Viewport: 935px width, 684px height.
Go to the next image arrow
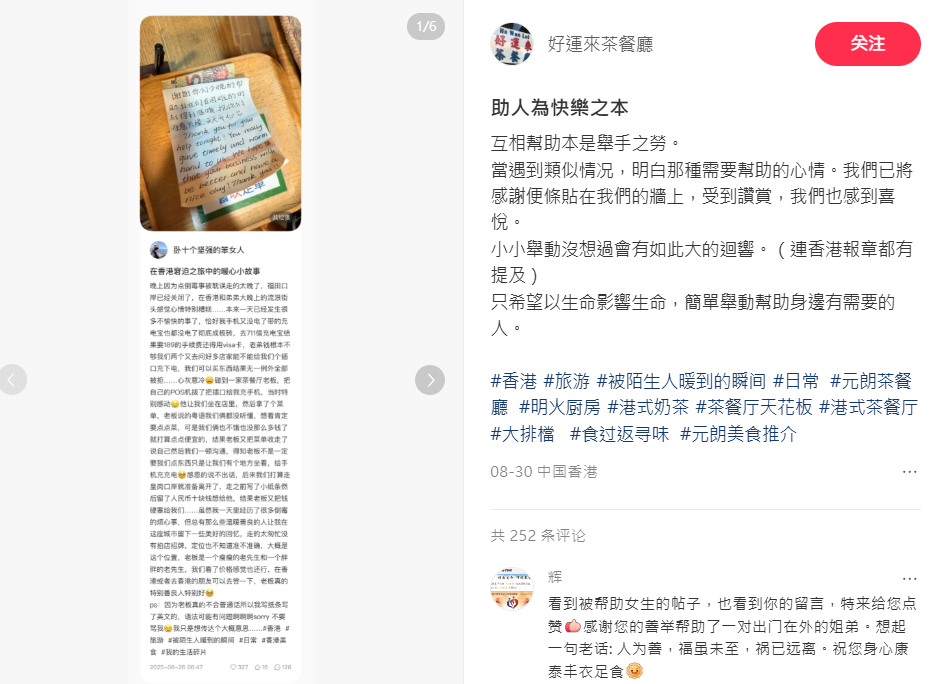click(430, 380)
